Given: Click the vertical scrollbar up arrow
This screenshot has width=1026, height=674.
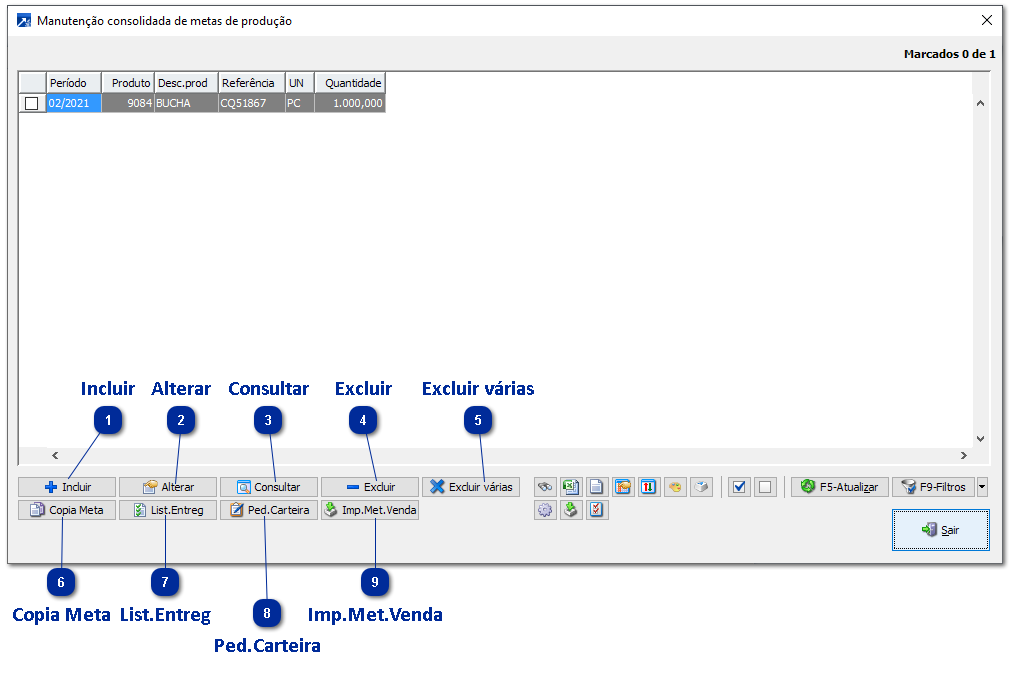Looking at the screenshot, I should (x=980, y=103).
